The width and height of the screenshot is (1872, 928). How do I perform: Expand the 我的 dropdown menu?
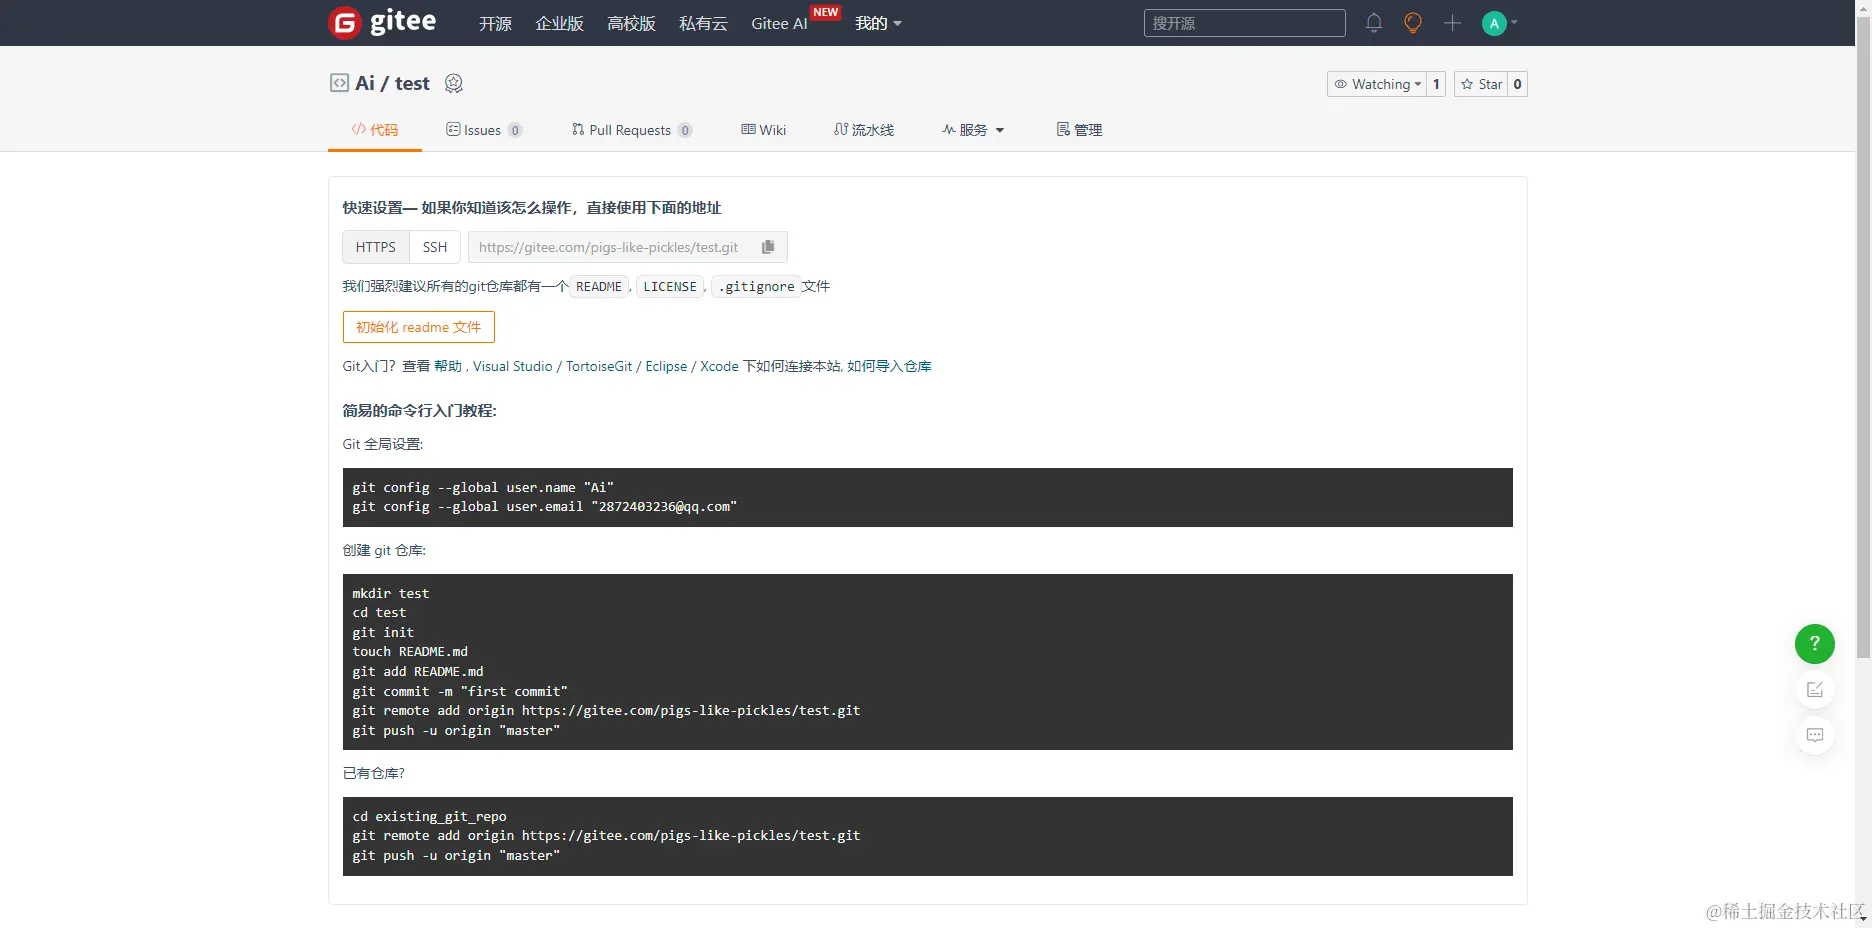click(x=878, y=23)
